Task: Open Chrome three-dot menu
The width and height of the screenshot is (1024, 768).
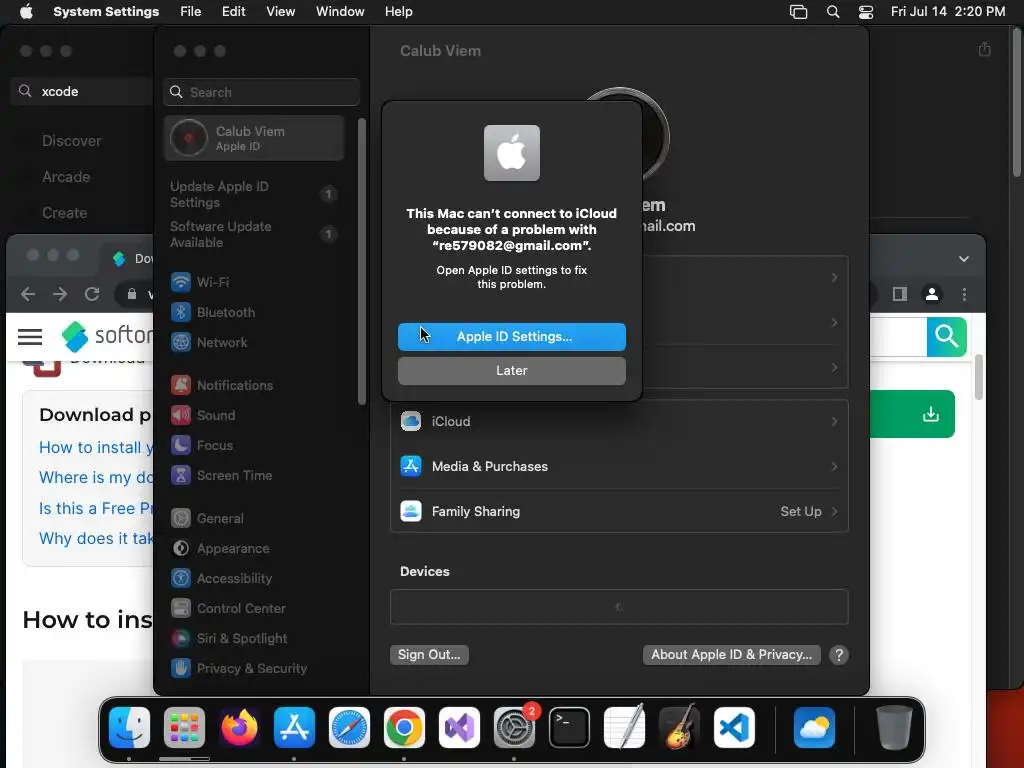Action: (964, 294)
